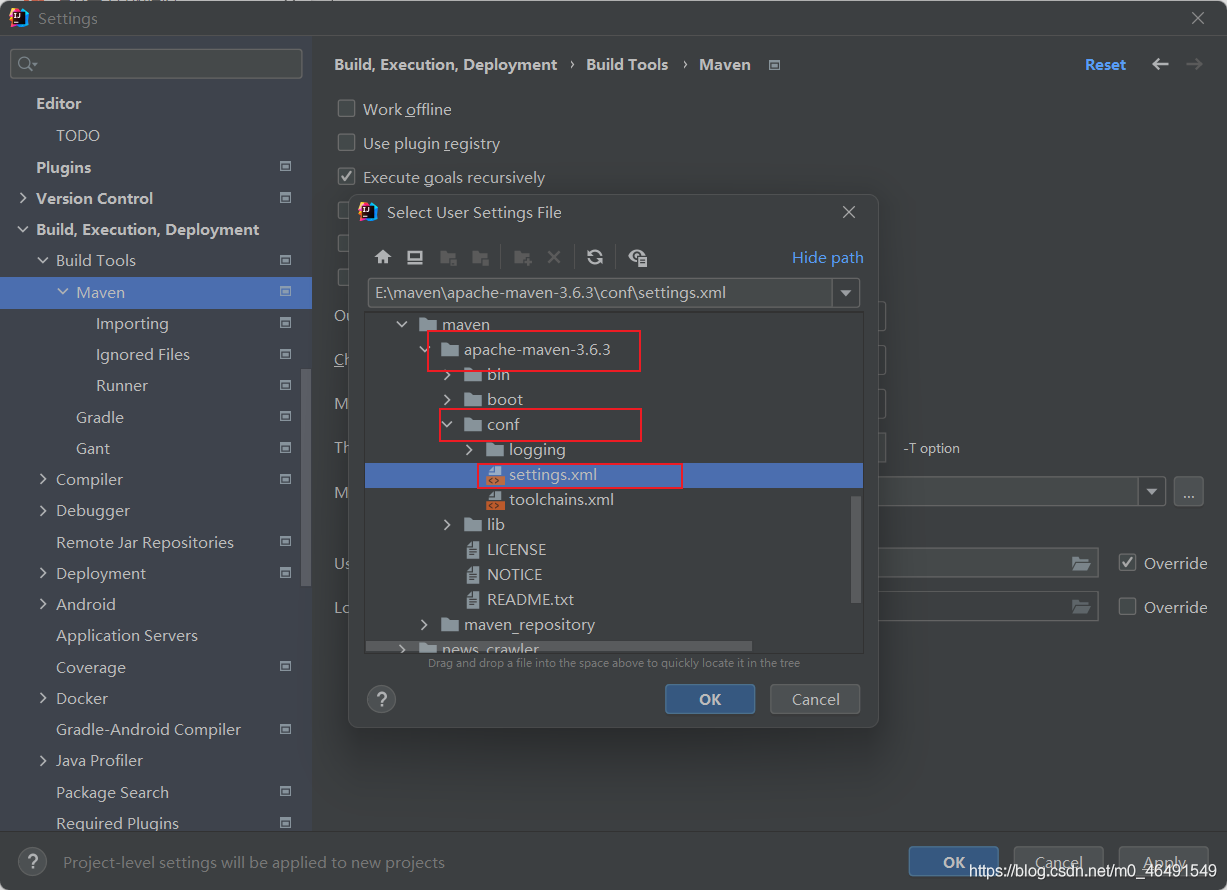Open Ignored Files settings page
The height and width of the screenshot is (890, 1227).
(143, 354)
